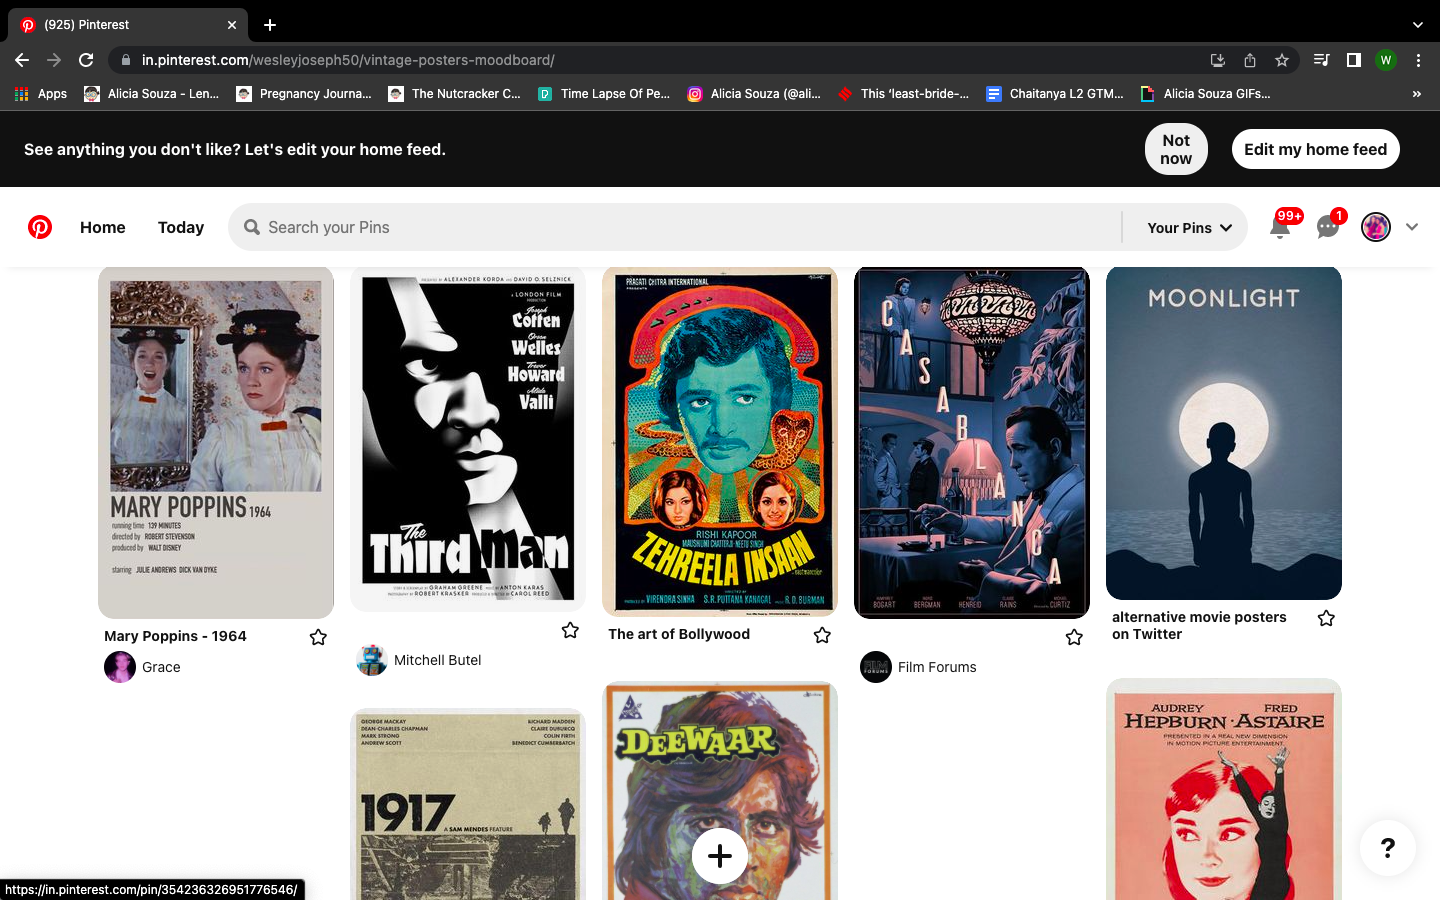Star The Third Man pin
Image resolution: width=1440 pixels, height=900 pixels.
[570, 630]
